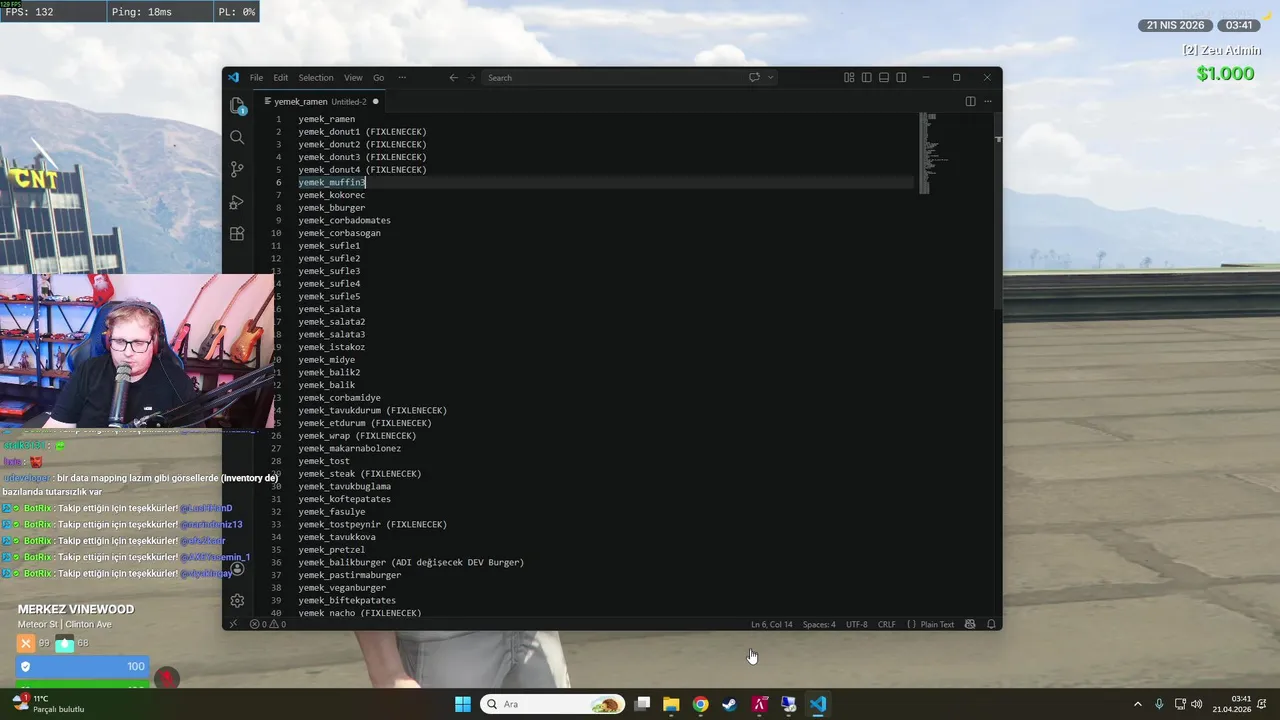Viewport: 1280px width, 720px height.
Task: Open the Source Control view
Action: tap(237, 169)
